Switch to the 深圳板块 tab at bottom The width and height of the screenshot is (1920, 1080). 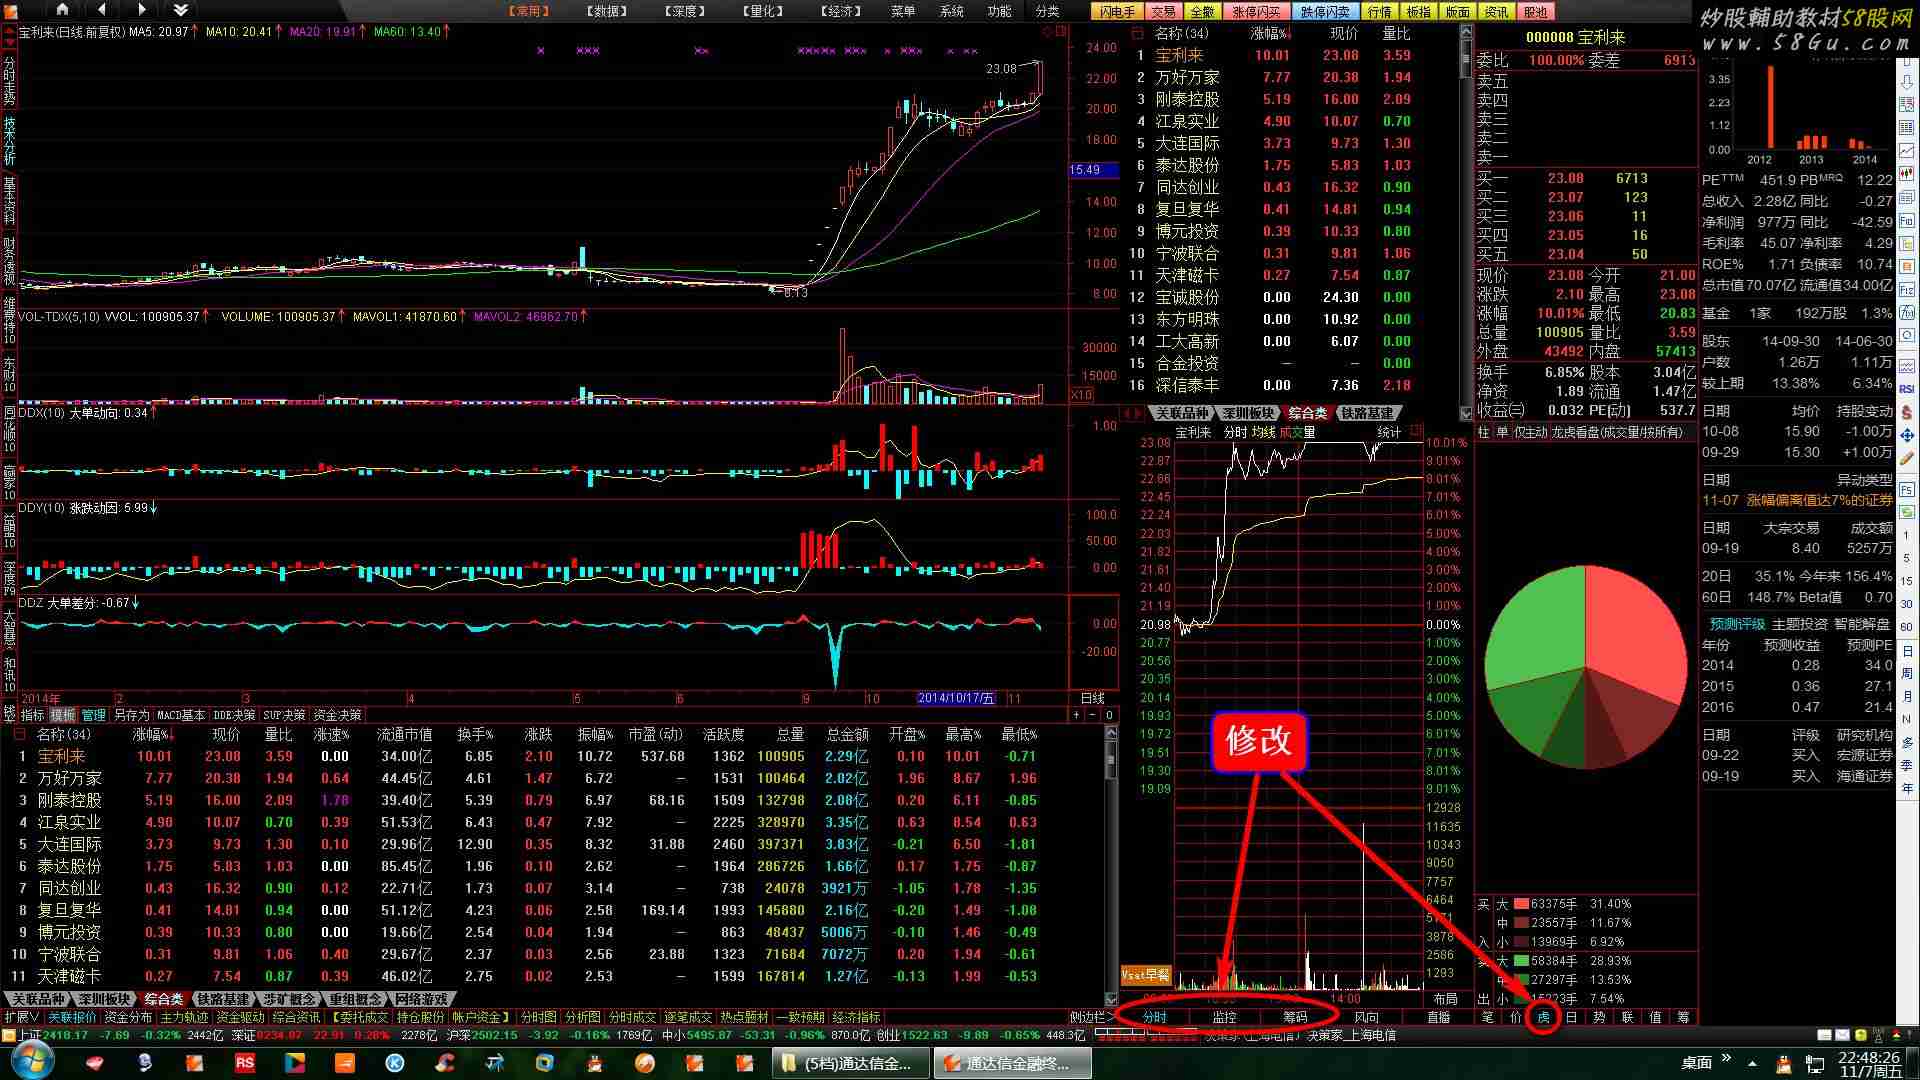click(x=104, y=999)
